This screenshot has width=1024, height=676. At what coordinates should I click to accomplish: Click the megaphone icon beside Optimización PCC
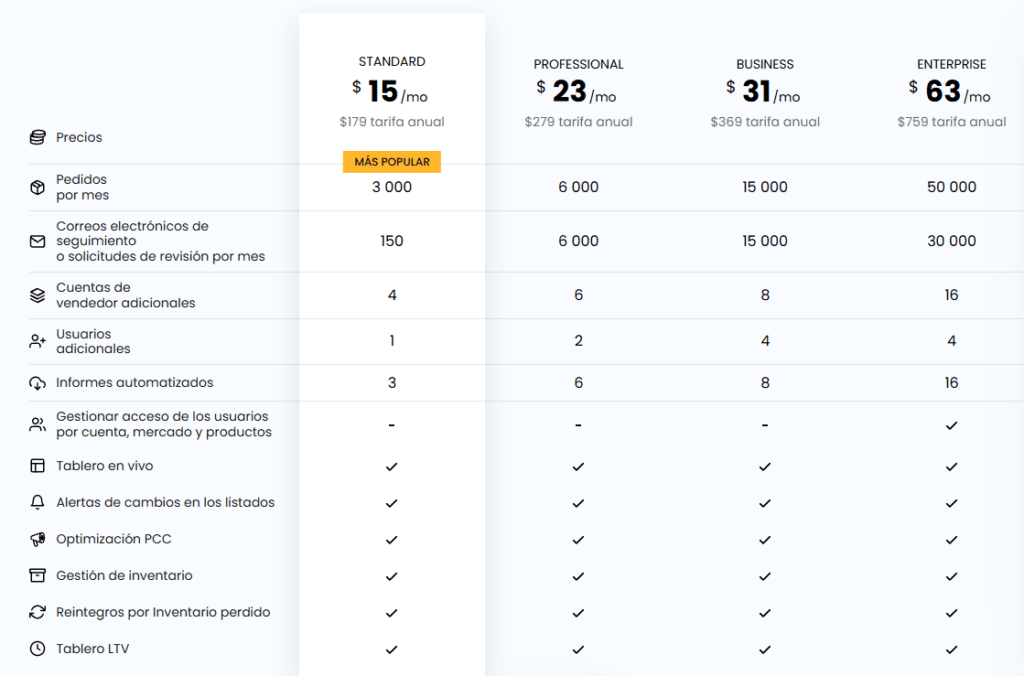pos(37,538)
